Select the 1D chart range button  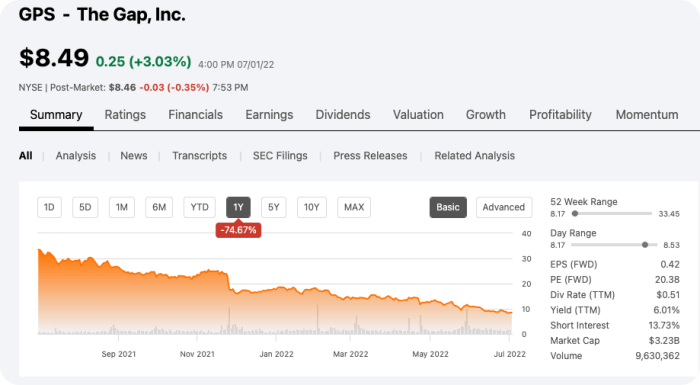tap(49, 207)
